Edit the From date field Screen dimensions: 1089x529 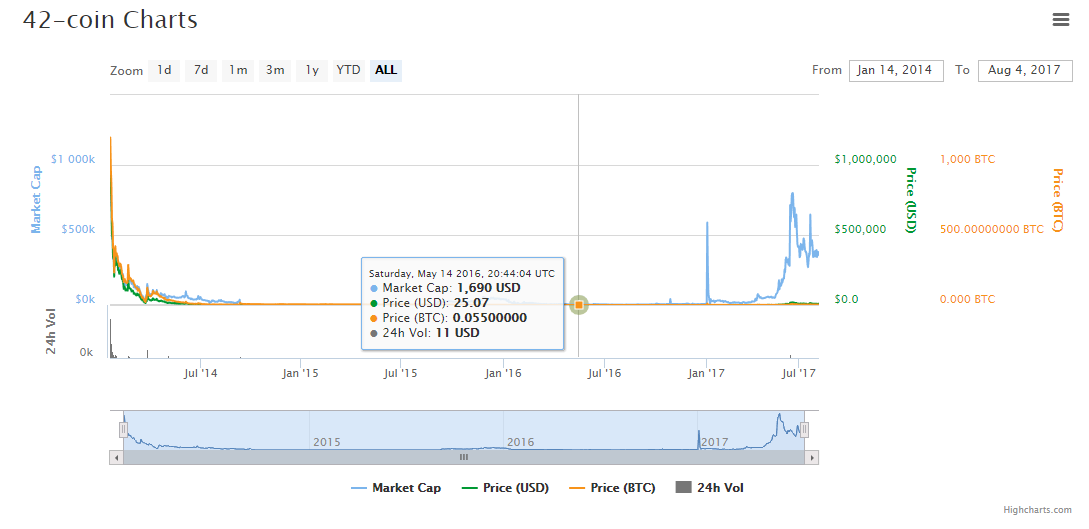[x=896, y=71]
